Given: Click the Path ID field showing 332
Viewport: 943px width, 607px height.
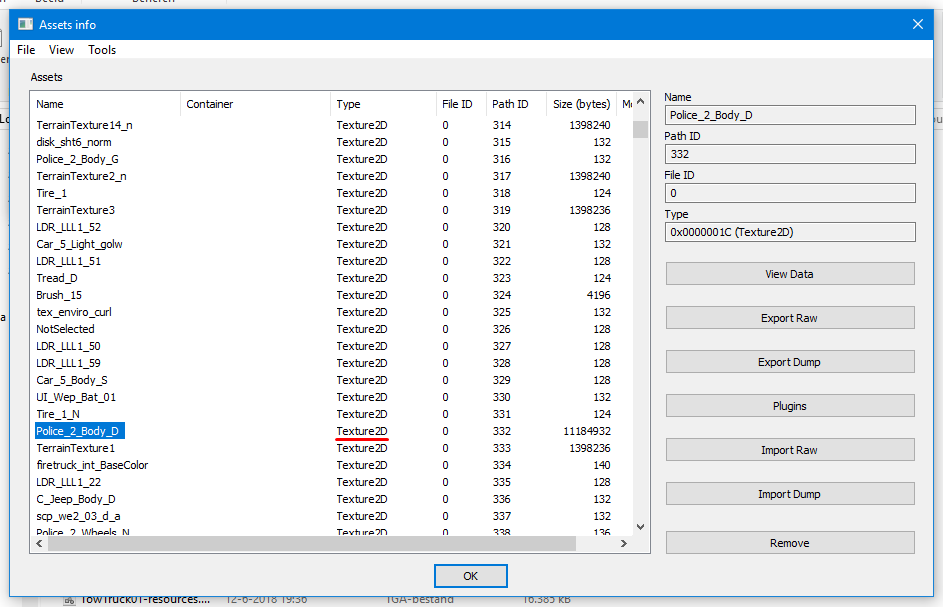Looking at the screenshot, I should point(790,154).
